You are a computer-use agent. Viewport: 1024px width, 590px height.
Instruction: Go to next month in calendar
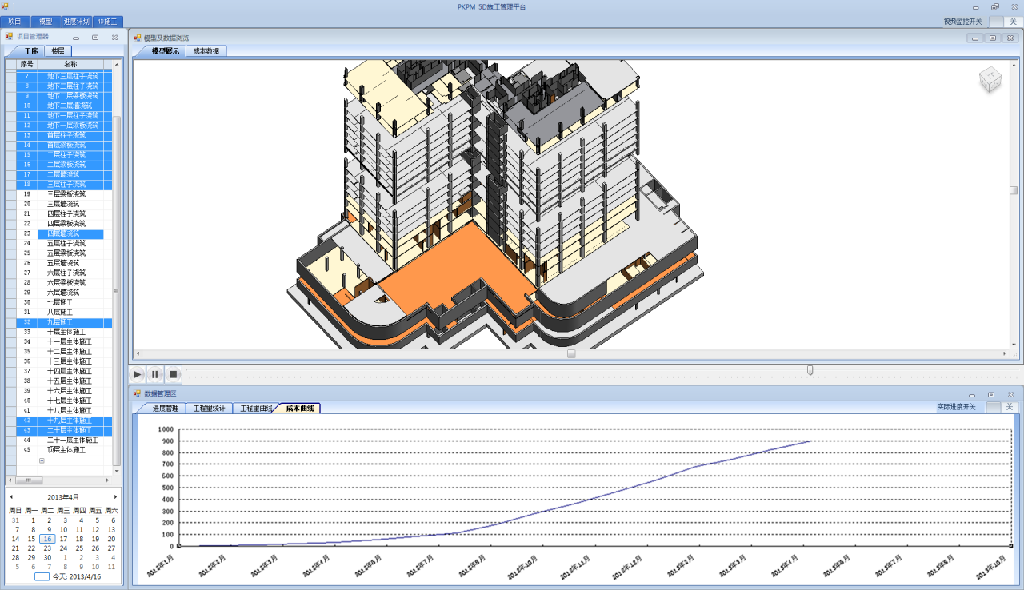click(115, 497)
